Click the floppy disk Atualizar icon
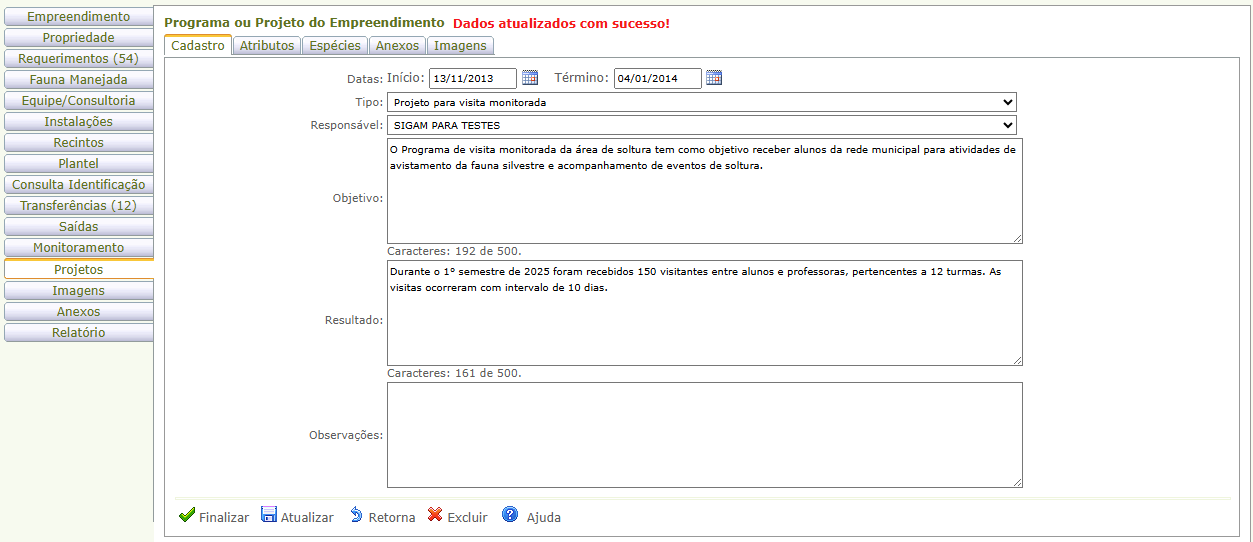 (268, 515)
